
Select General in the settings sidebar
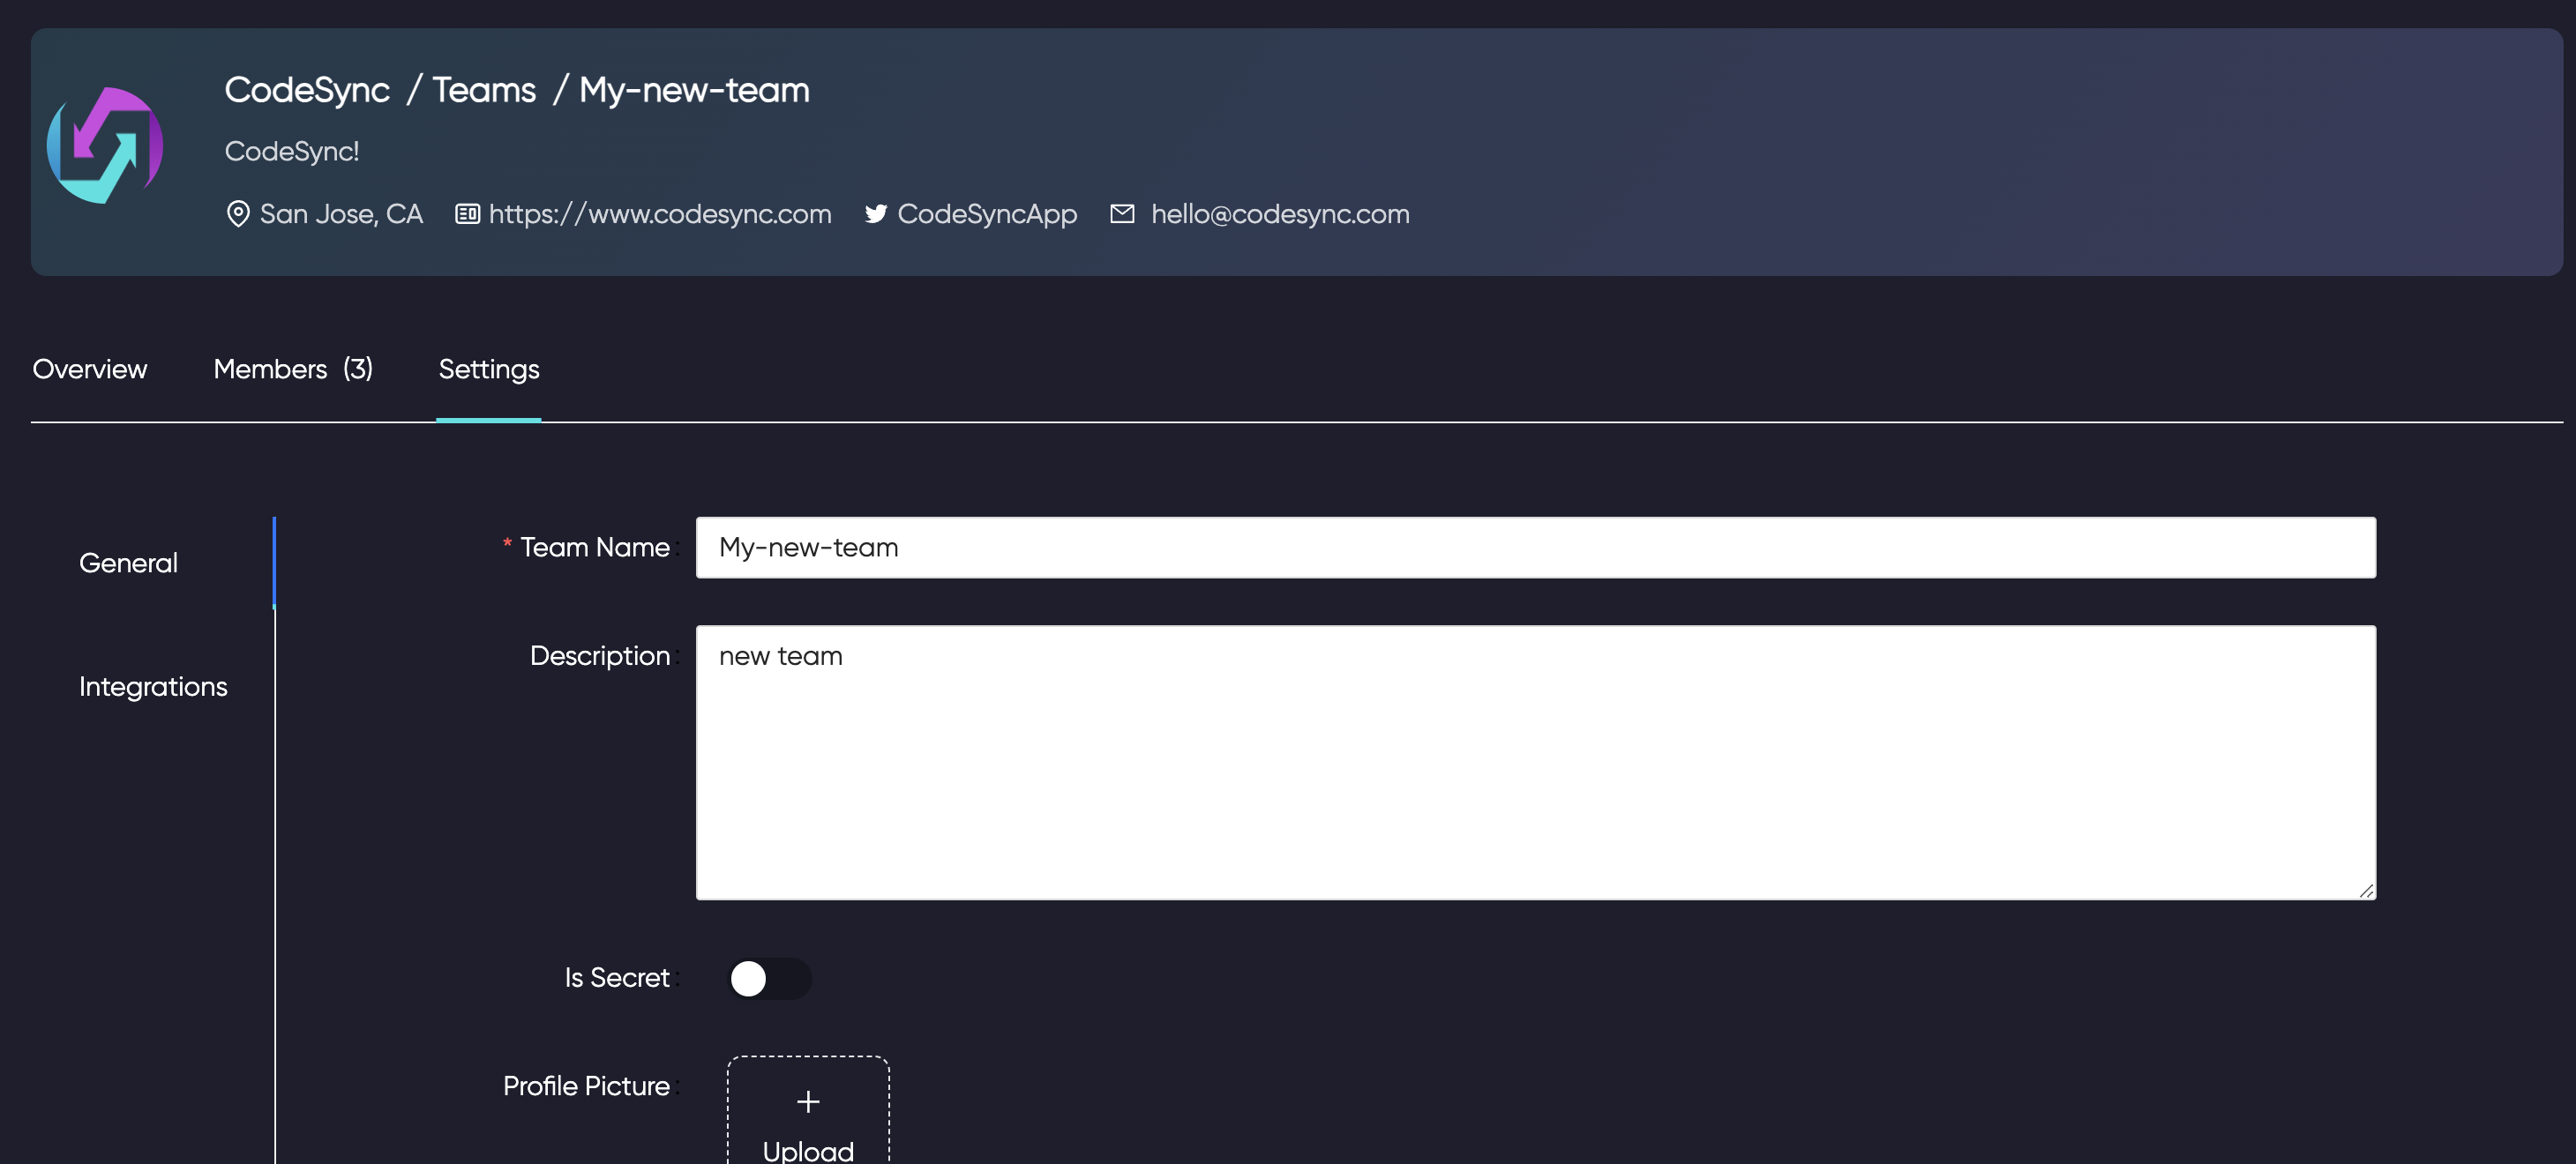(128, 563)
